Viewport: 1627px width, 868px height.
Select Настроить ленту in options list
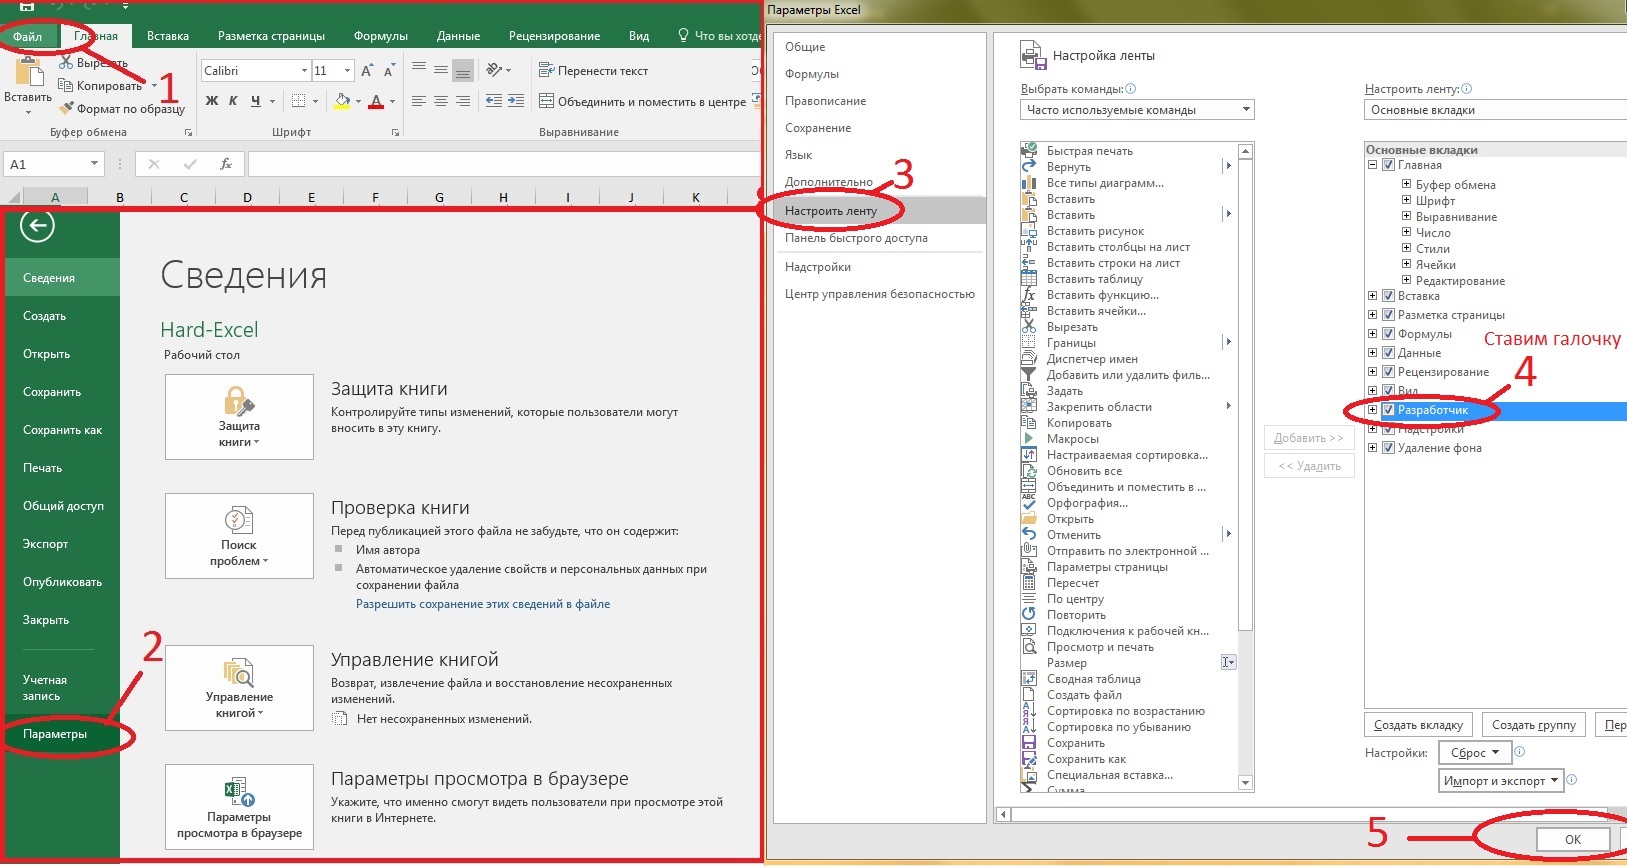coord(881,211)
